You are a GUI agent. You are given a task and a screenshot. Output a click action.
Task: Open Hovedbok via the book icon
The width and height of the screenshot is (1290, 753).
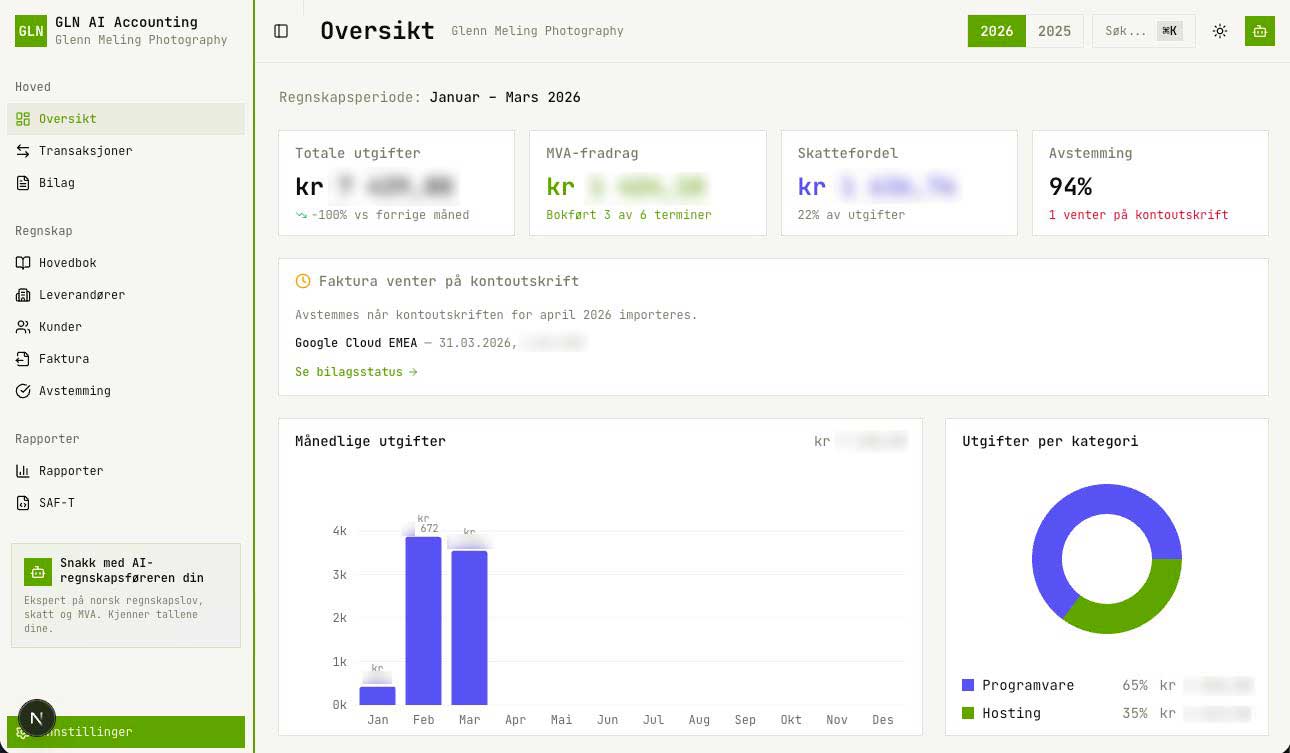click(23, 262)
